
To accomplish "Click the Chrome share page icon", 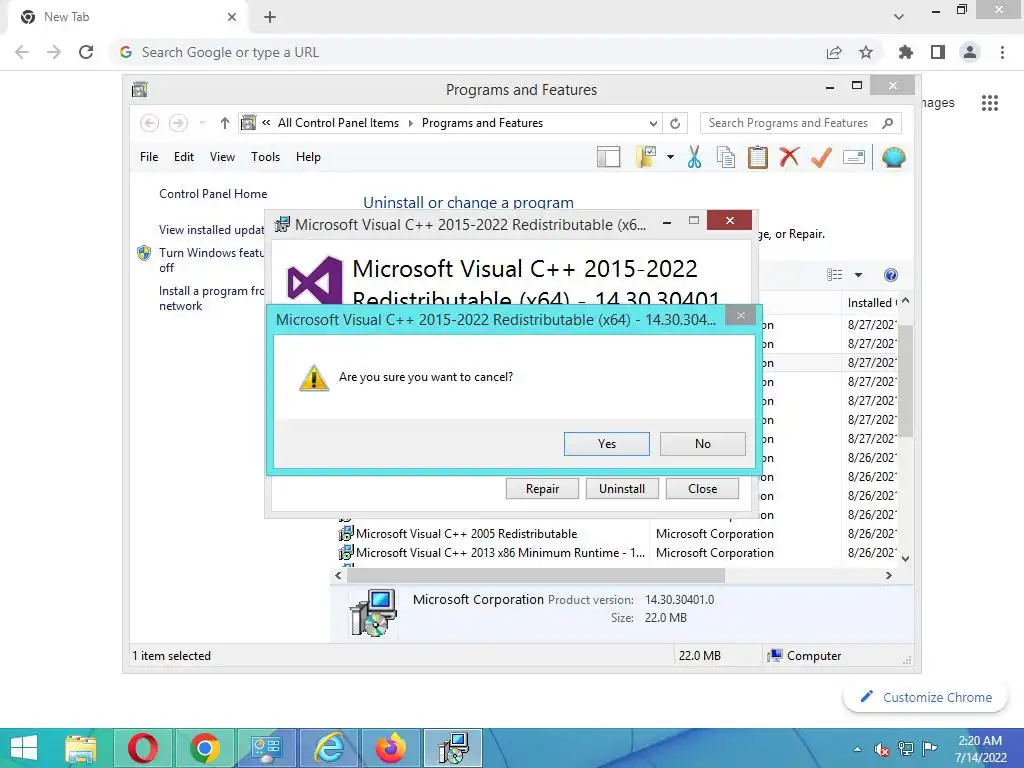I will coord(834,52).
